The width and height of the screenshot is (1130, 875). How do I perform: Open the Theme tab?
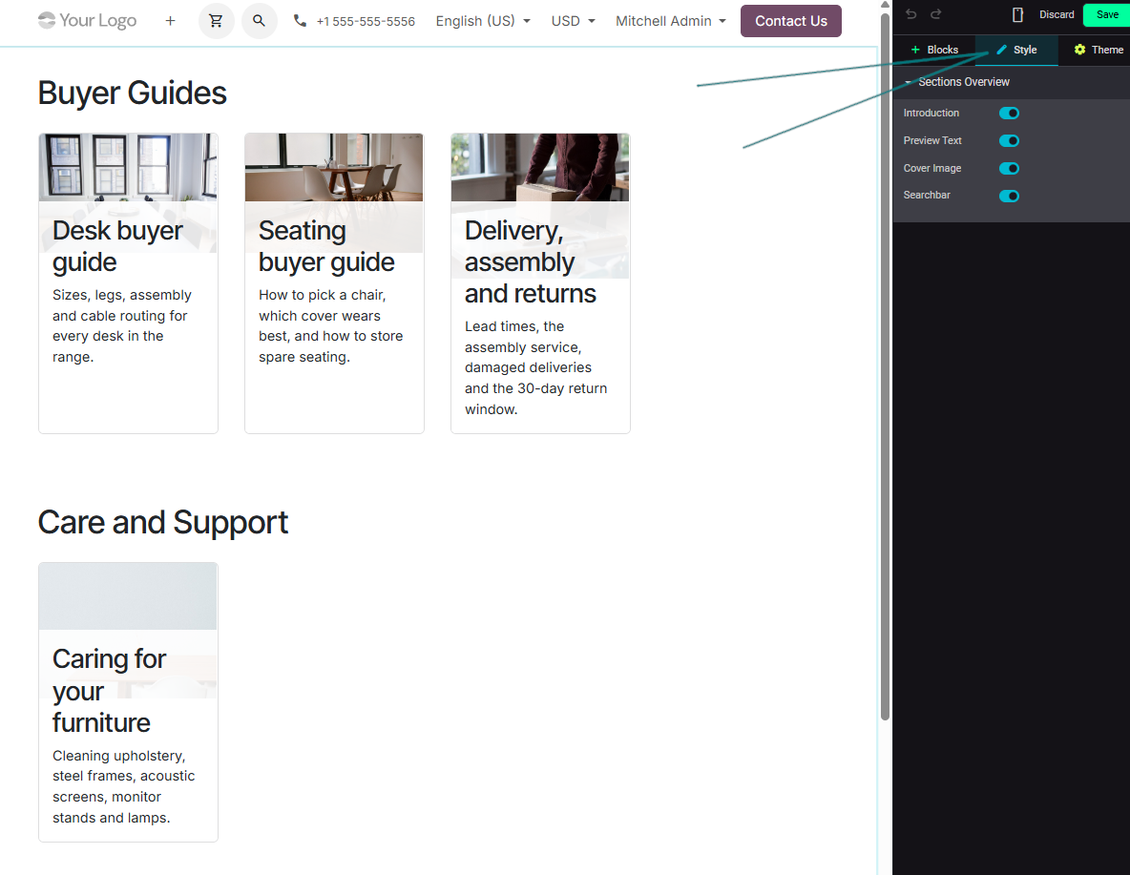1098,50
